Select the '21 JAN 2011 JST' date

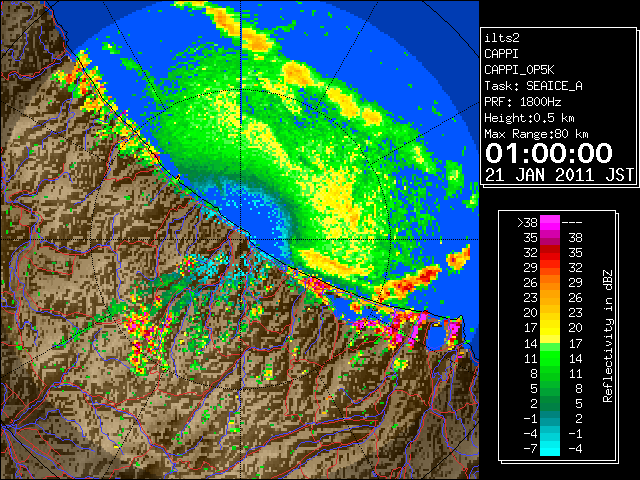pos(560,175)
